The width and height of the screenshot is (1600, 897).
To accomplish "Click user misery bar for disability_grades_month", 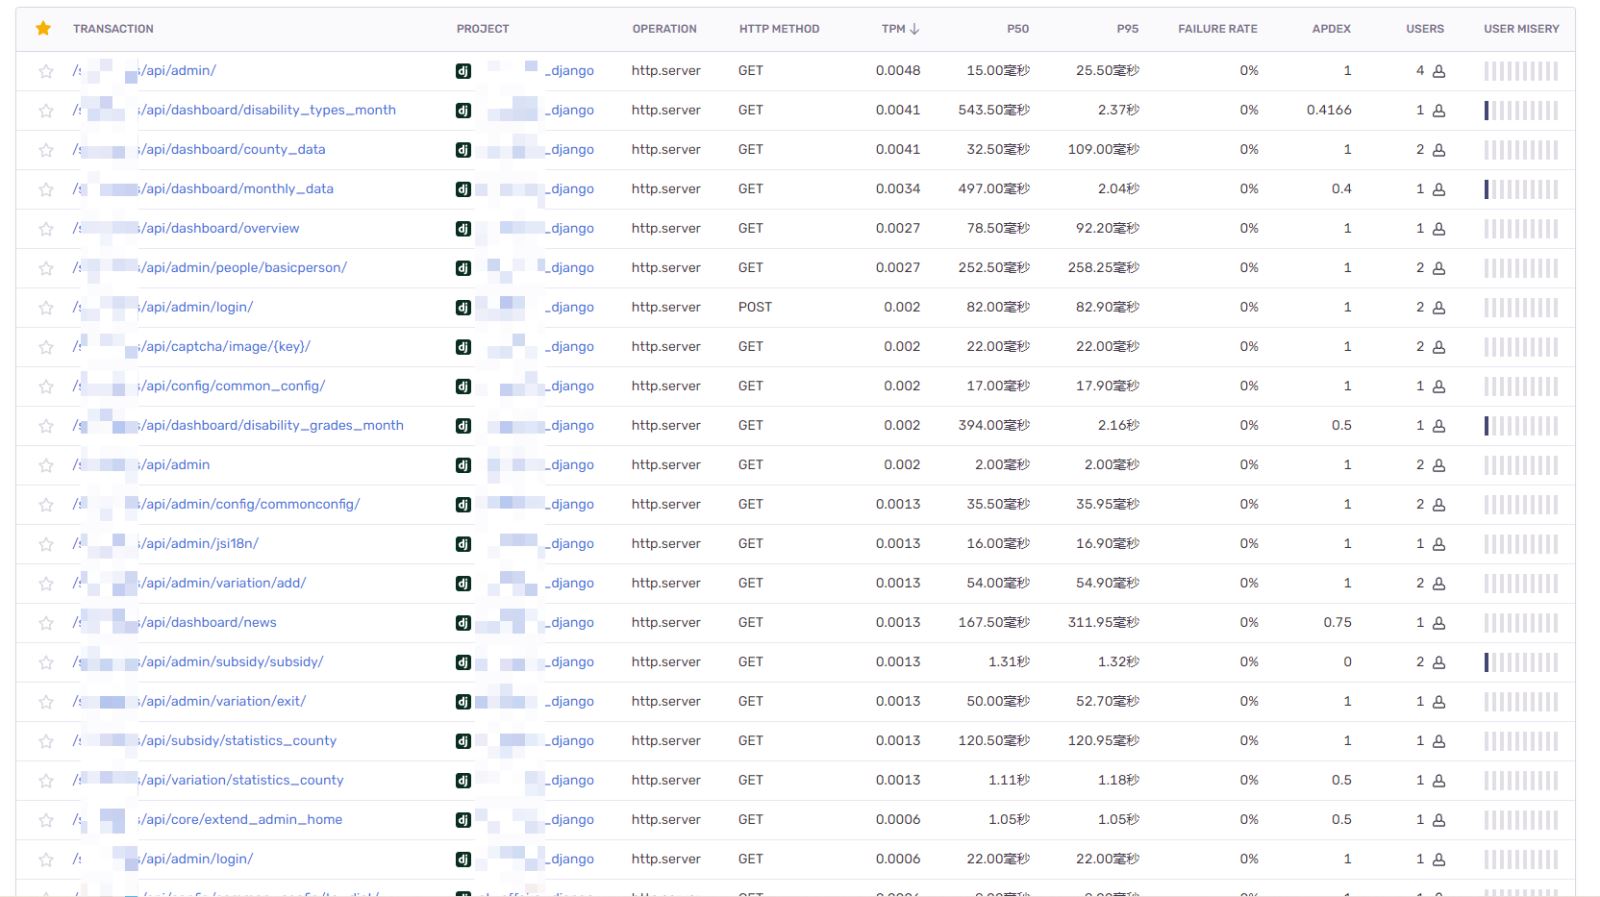I will pyautogui.click(x=1520, y=426).
